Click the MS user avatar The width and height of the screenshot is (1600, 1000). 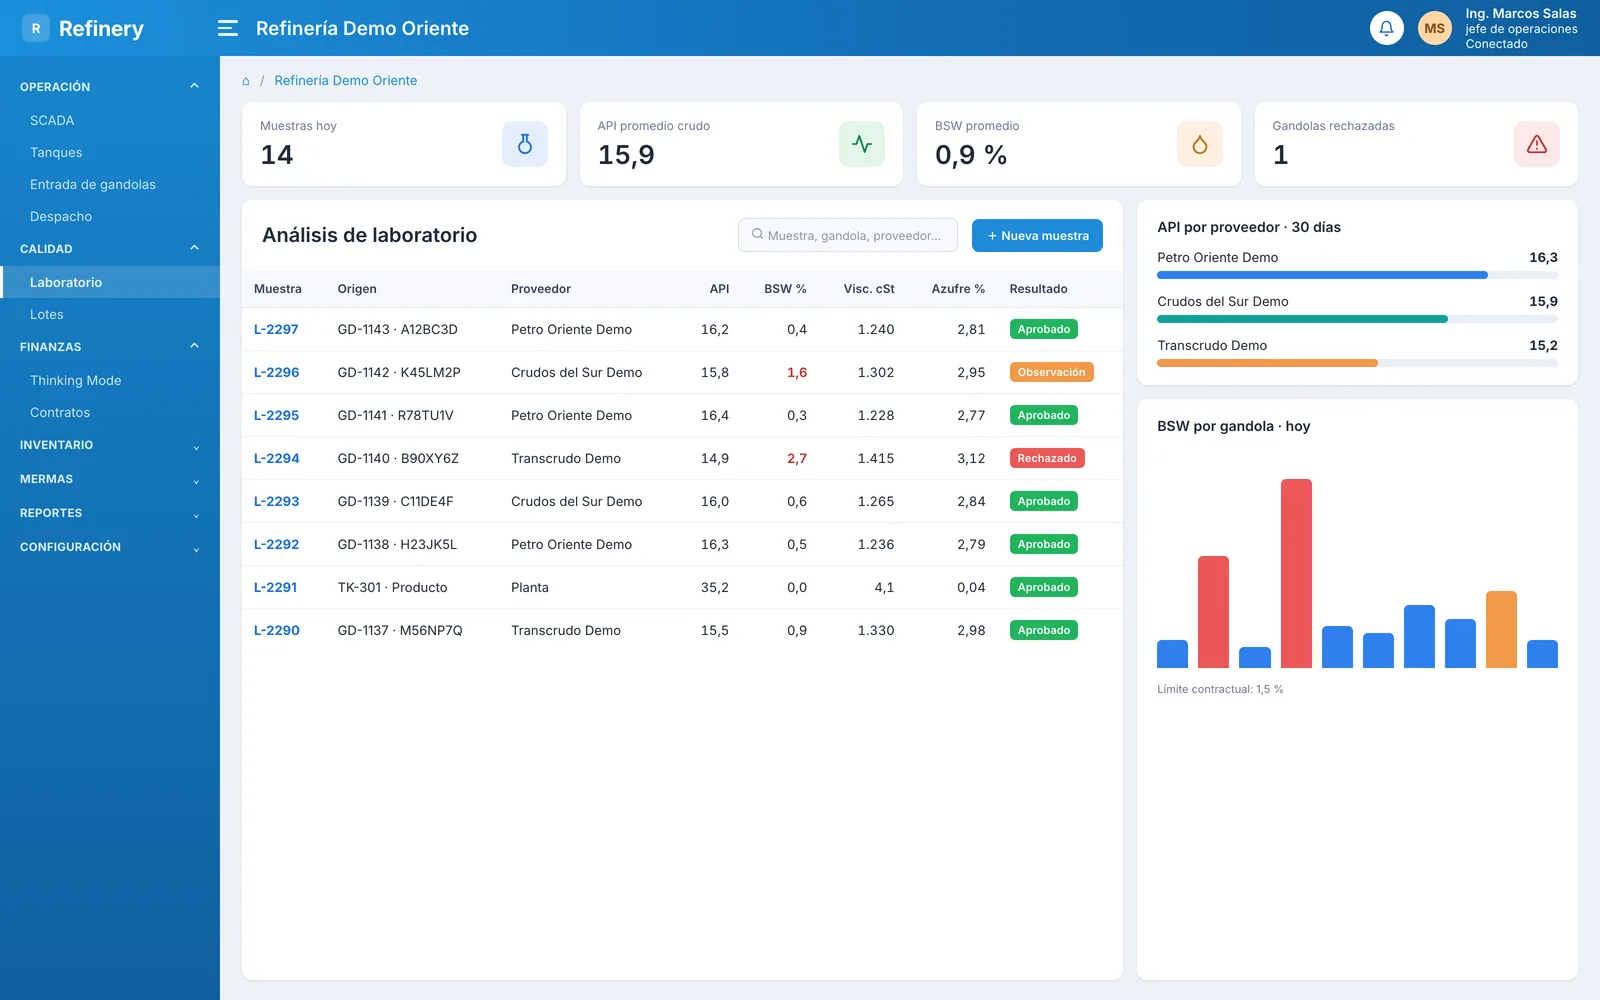click(x=1434, y=28)
